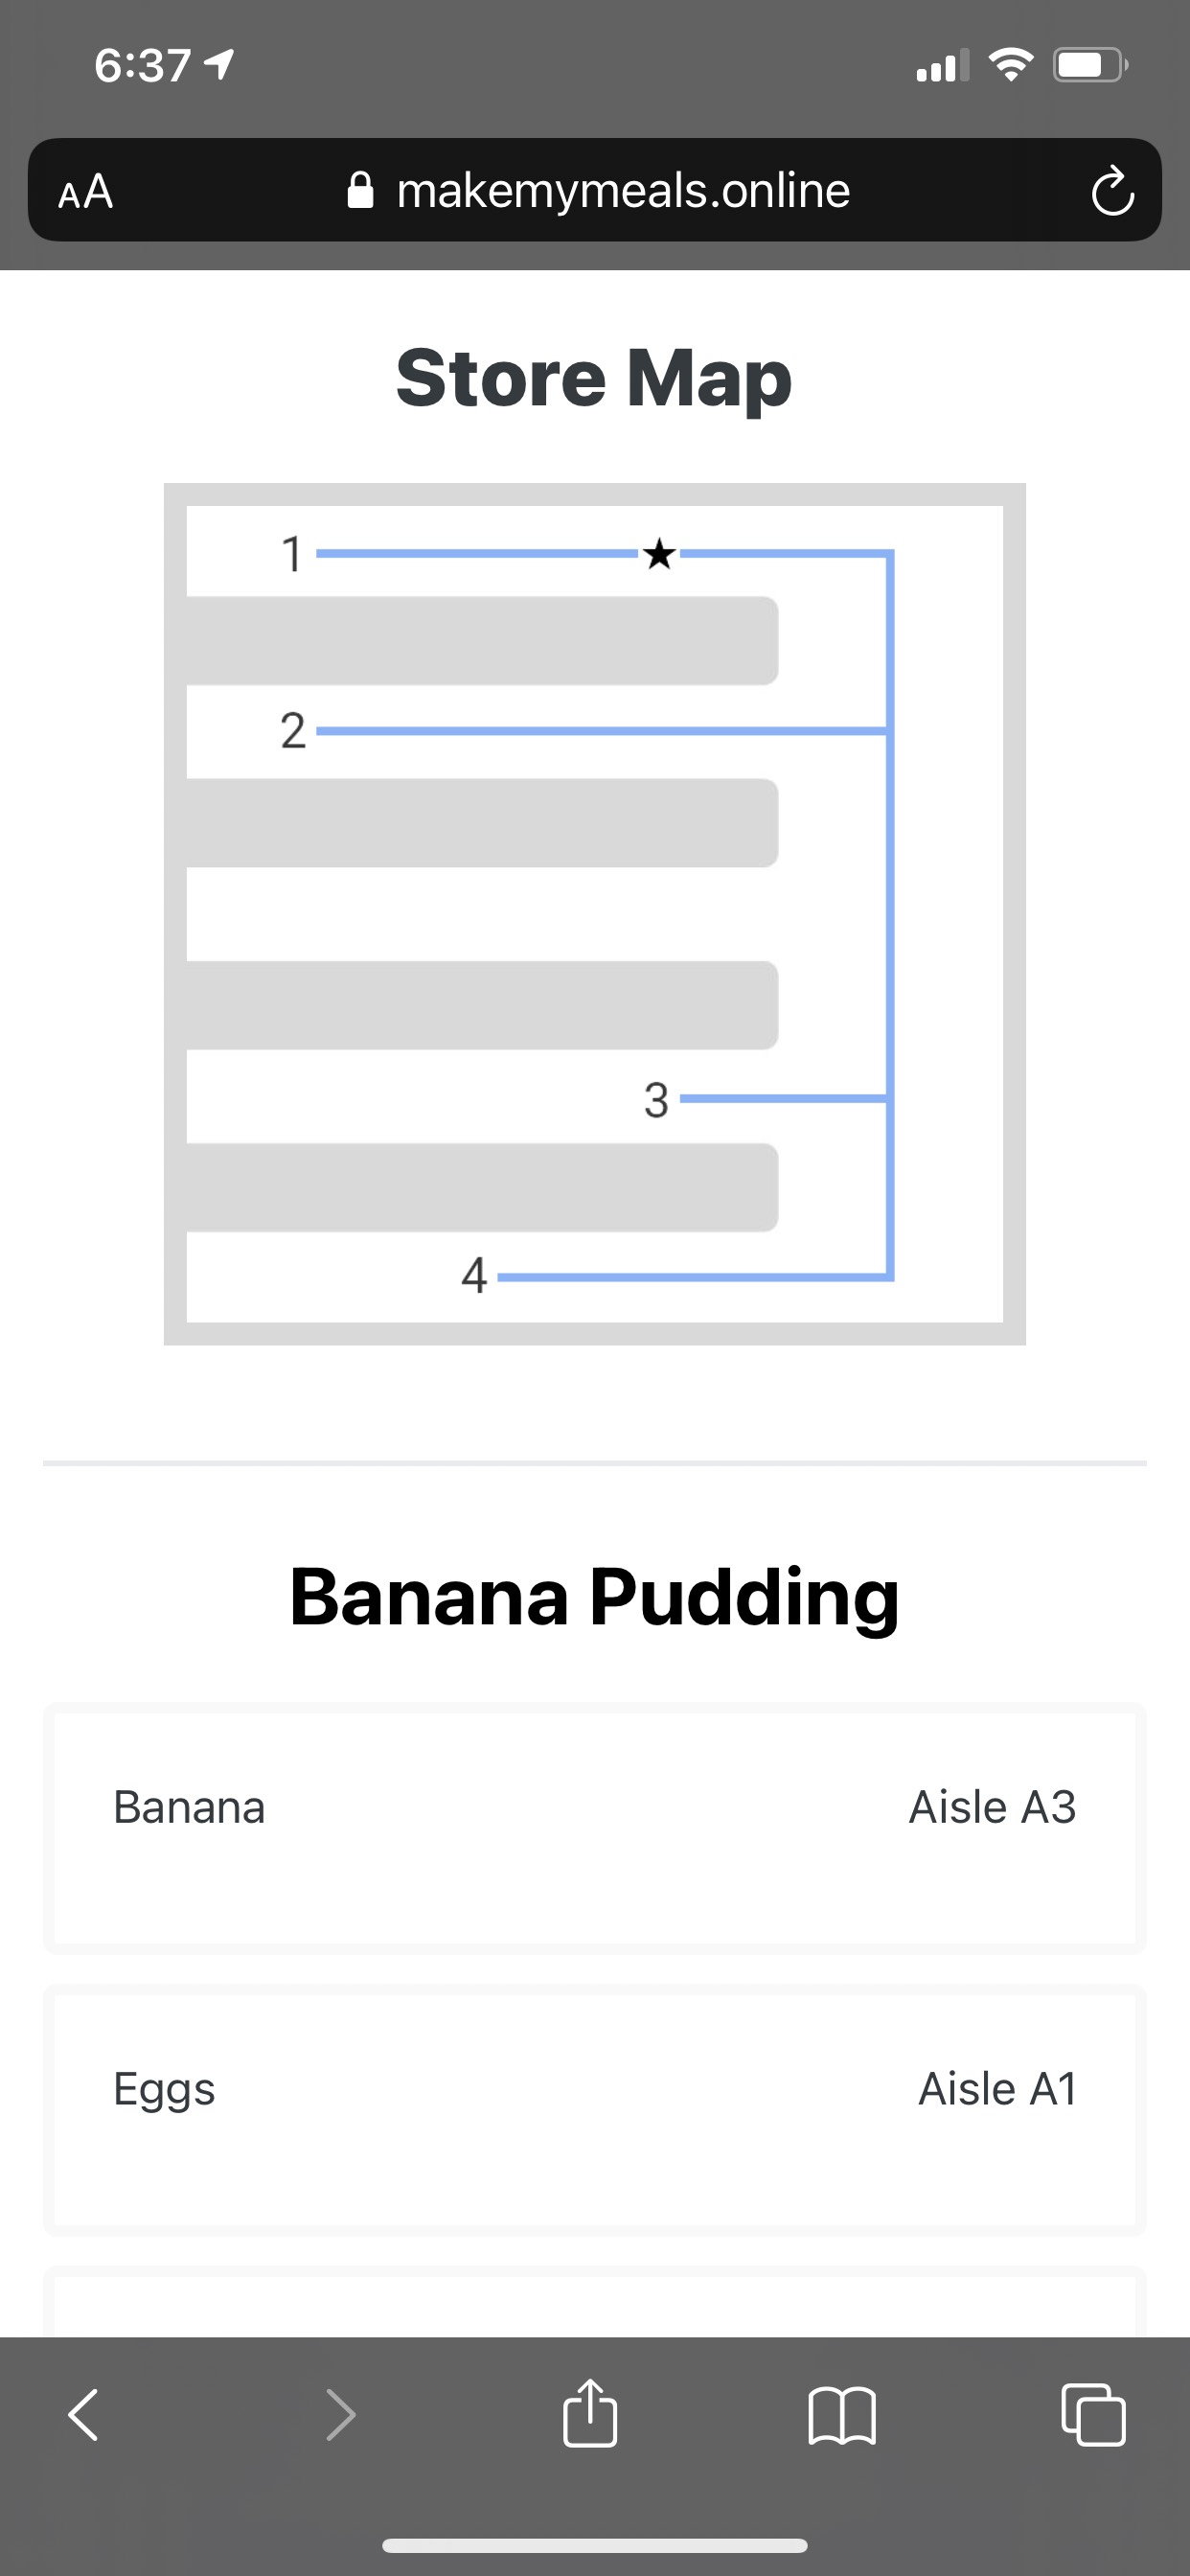
Task: Select stop number 3 on the map
Action: (x=656, y=1100)
